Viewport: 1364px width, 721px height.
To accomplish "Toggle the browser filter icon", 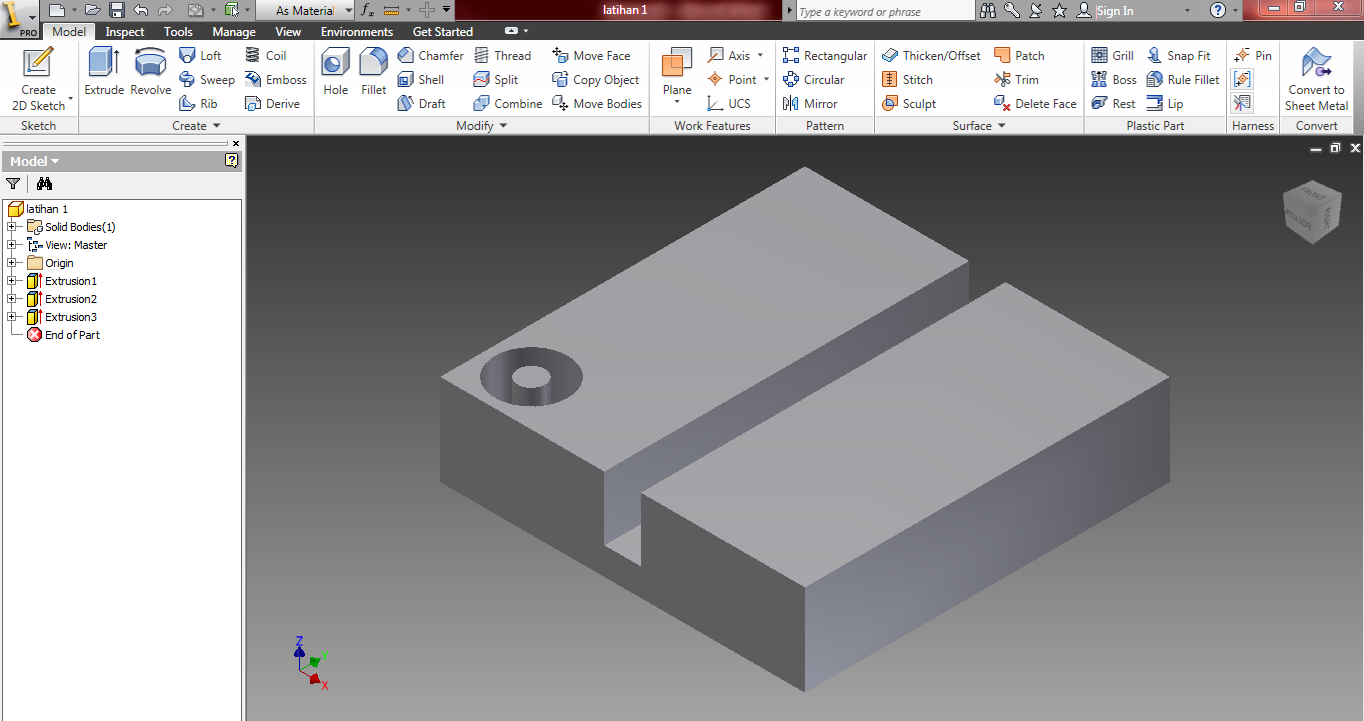I will [x=13, y=184].
